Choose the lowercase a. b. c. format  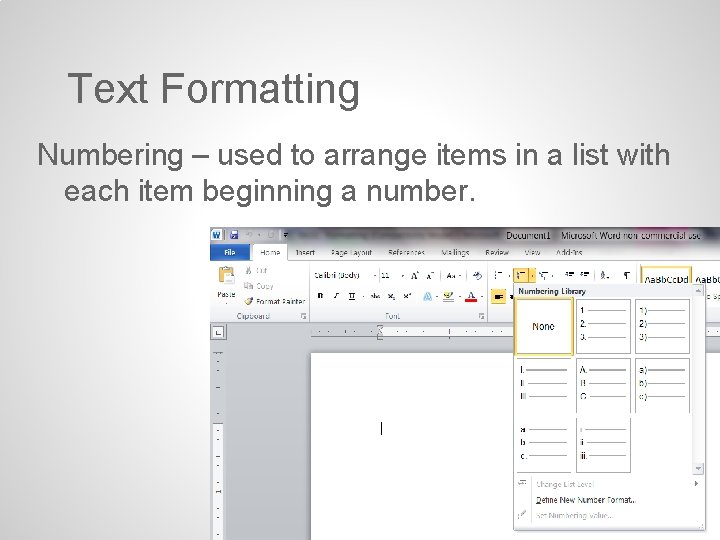(544, 445)
